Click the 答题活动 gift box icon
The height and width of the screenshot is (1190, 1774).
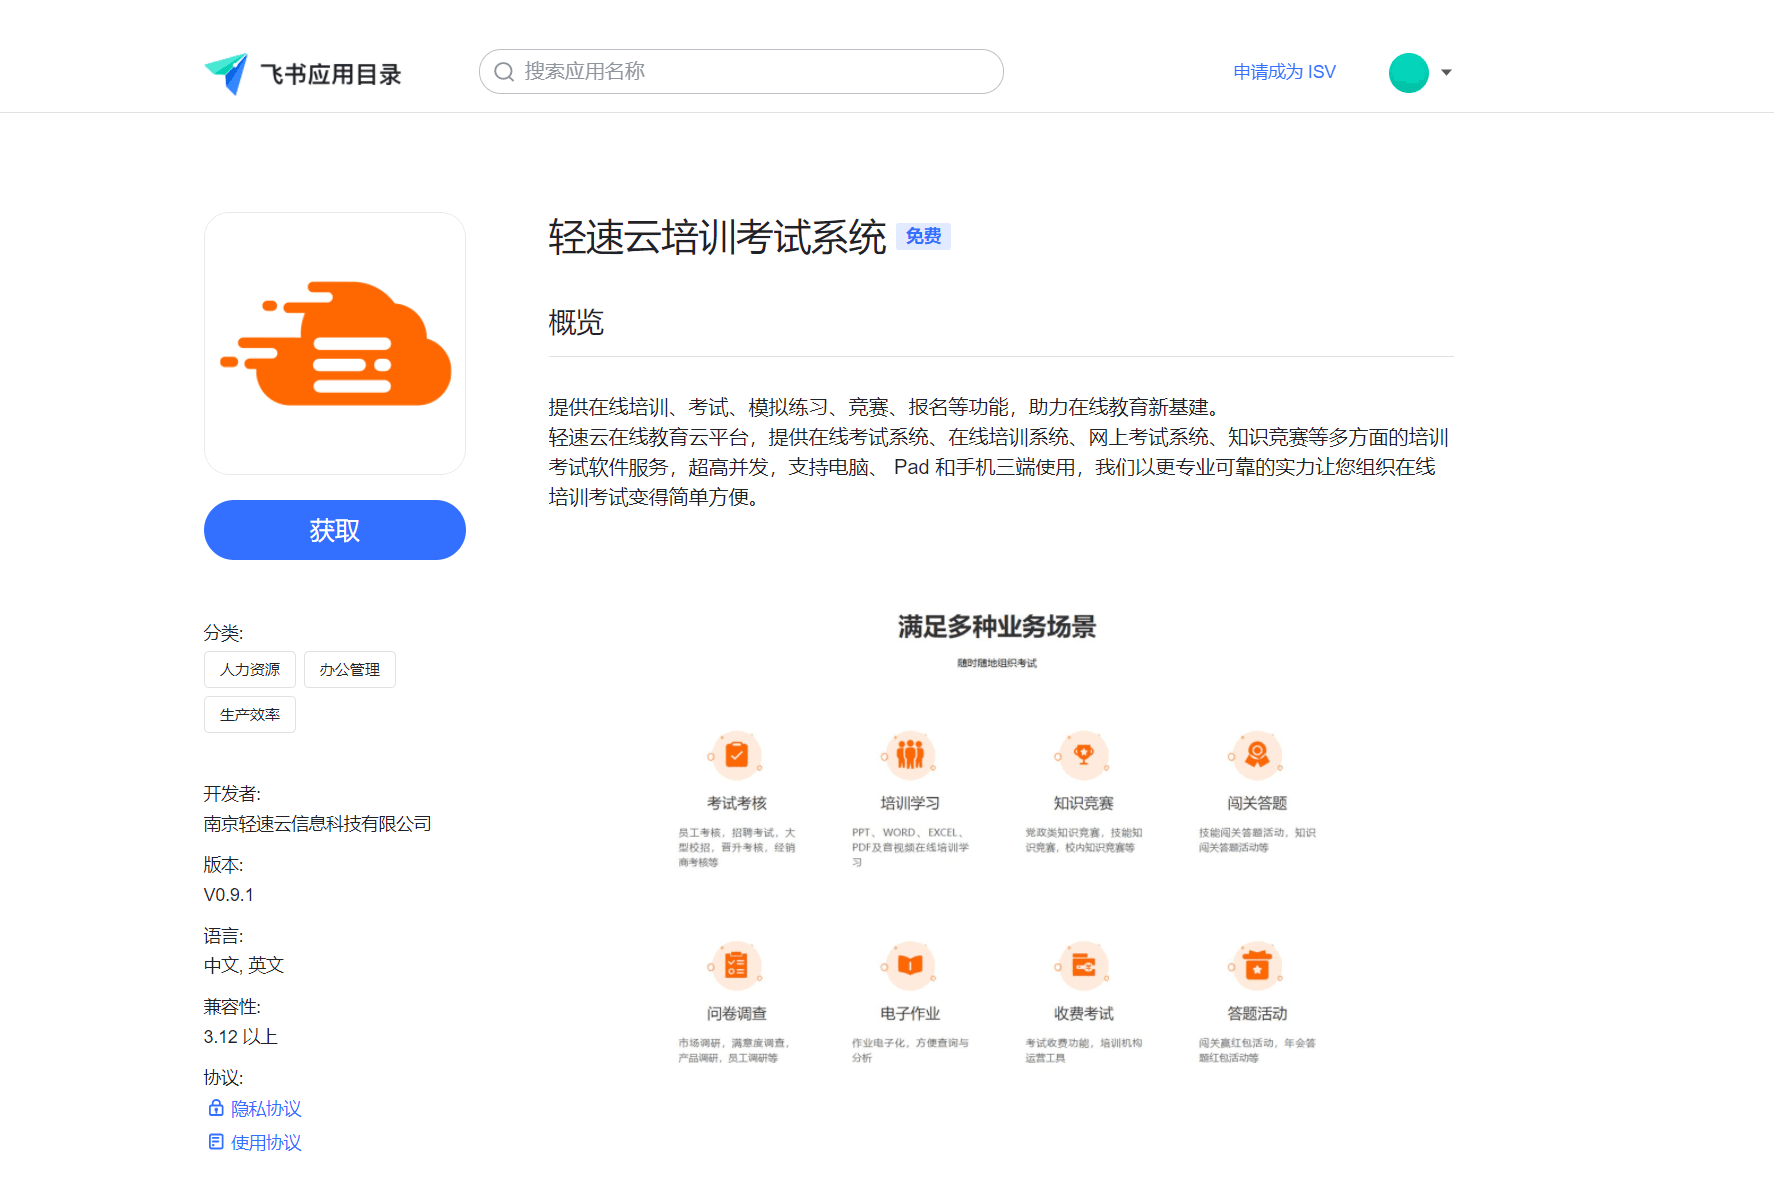click(1257, 965)
